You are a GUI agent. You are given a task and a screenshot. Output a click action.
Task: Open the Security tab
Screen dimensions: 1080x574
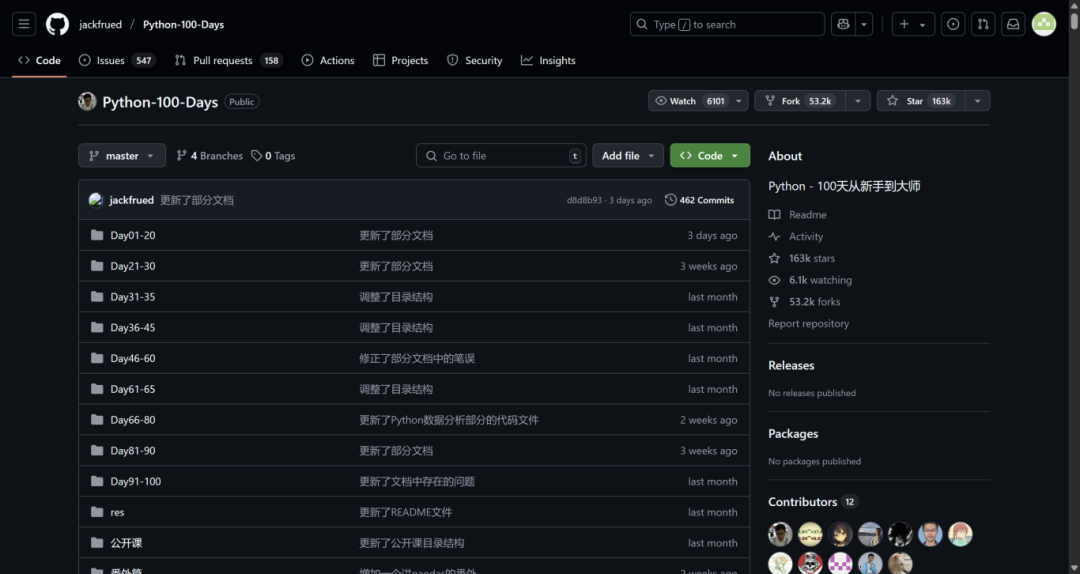[475, 61]
